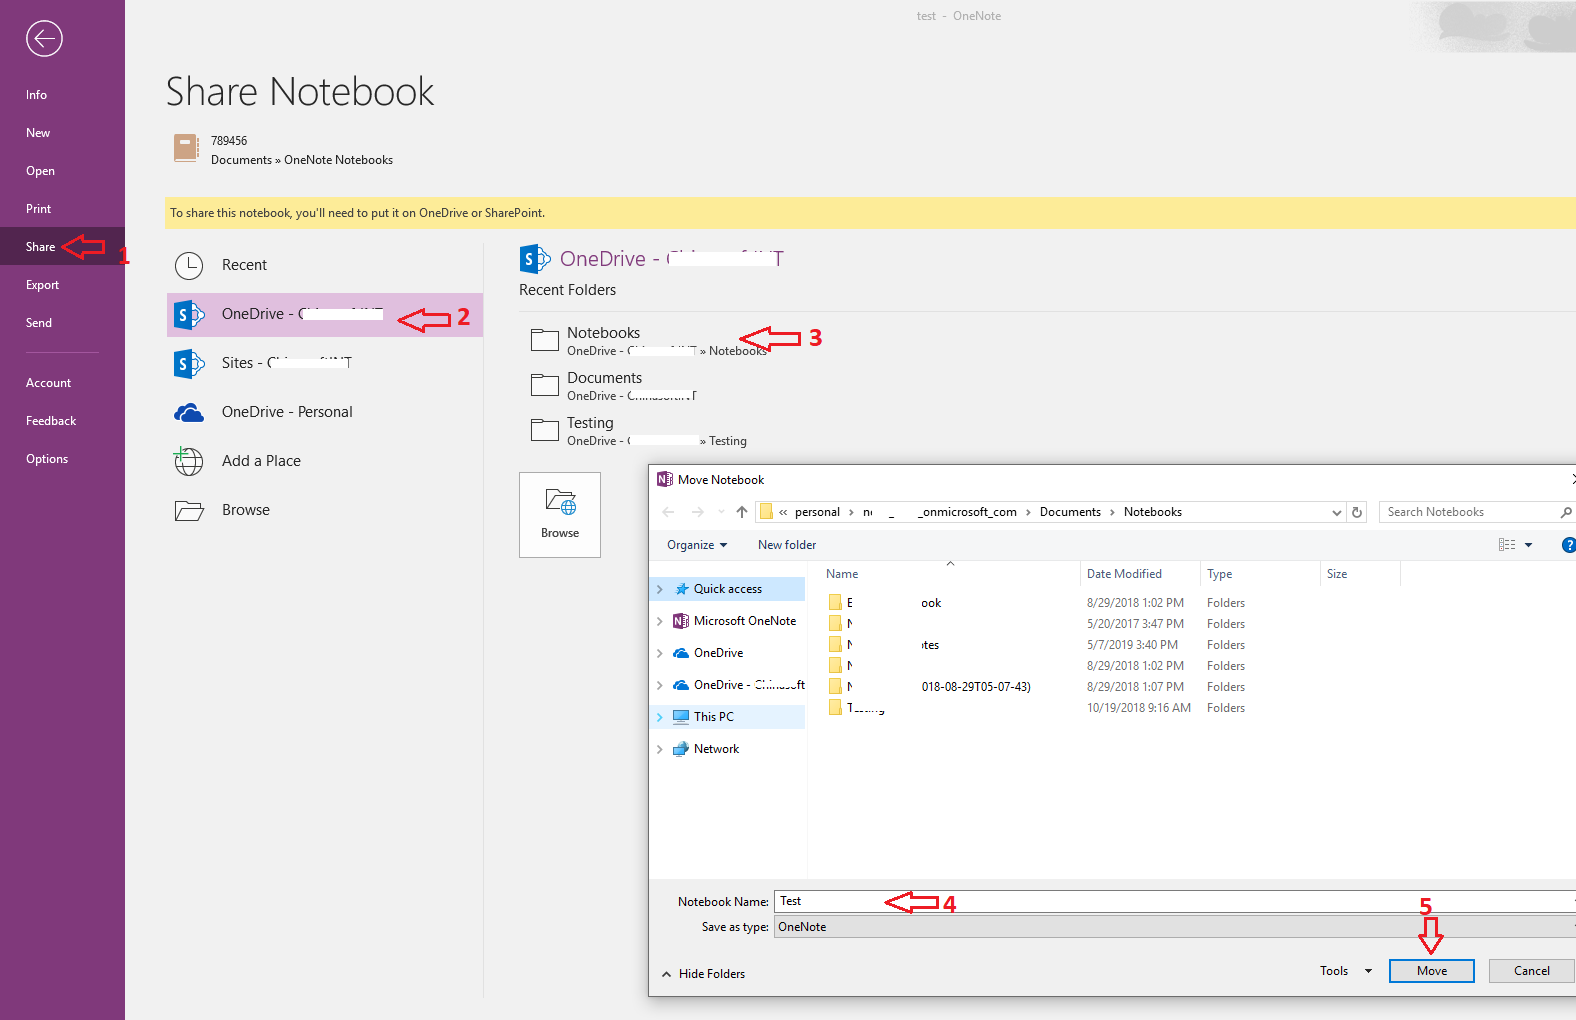
Task: Click the back arrow circle icon
Action: (x=44, y=39)
